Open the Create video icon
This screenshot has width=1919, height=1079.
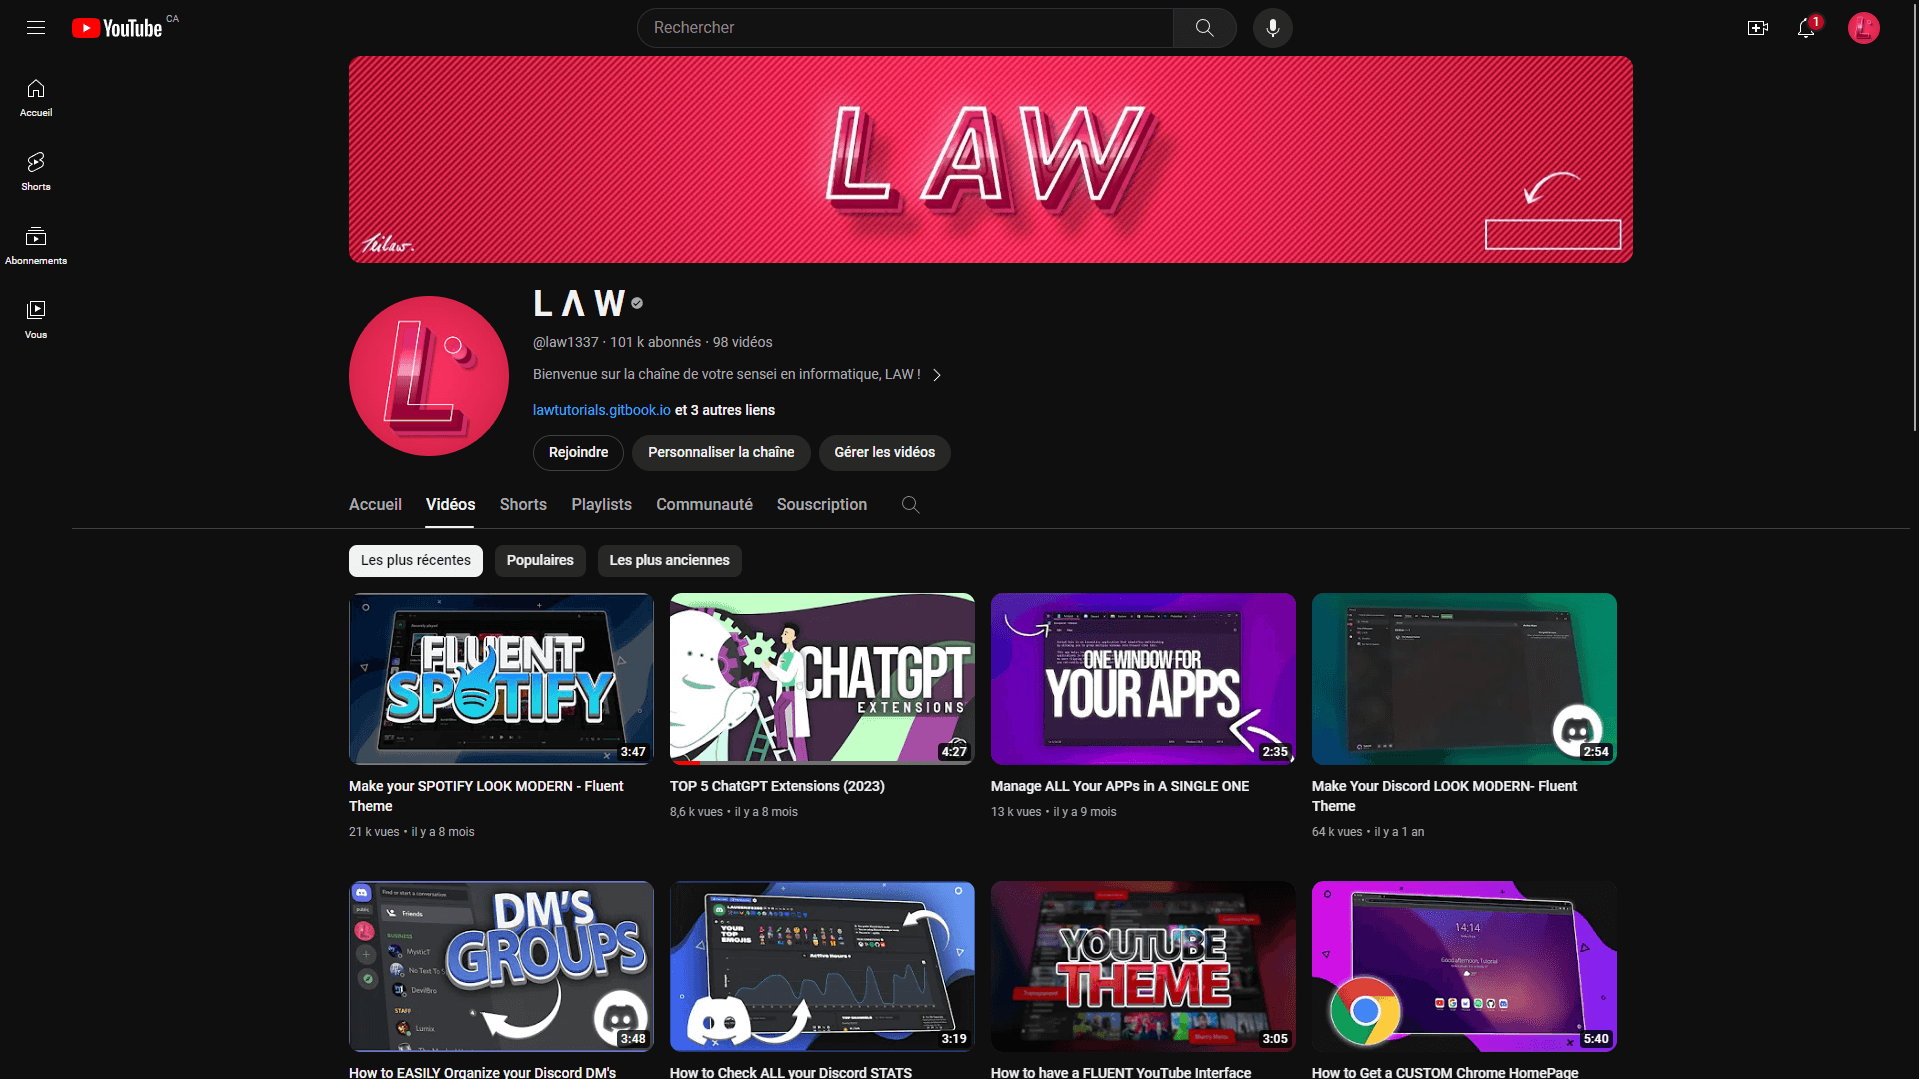coord(1757,28)
